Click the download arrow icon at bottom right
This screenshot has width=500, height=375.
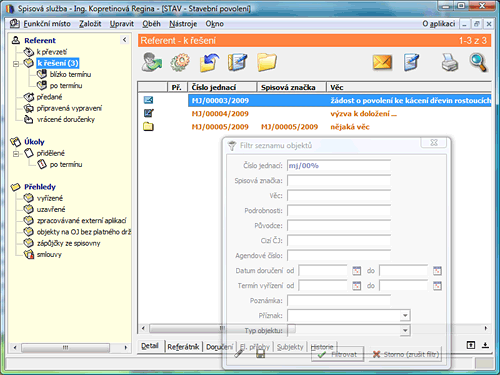(485, 345)
